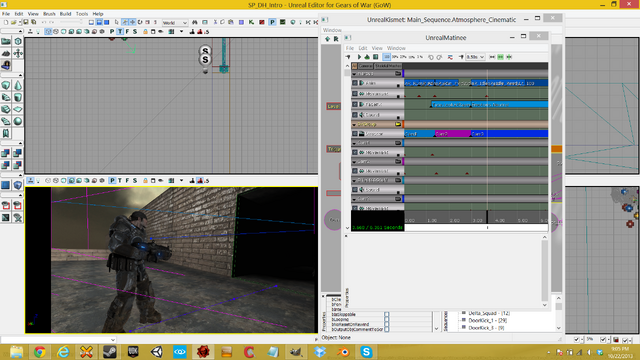Play the Matinee sequence
The image size is (640, 360).
[x=359, y=57]
